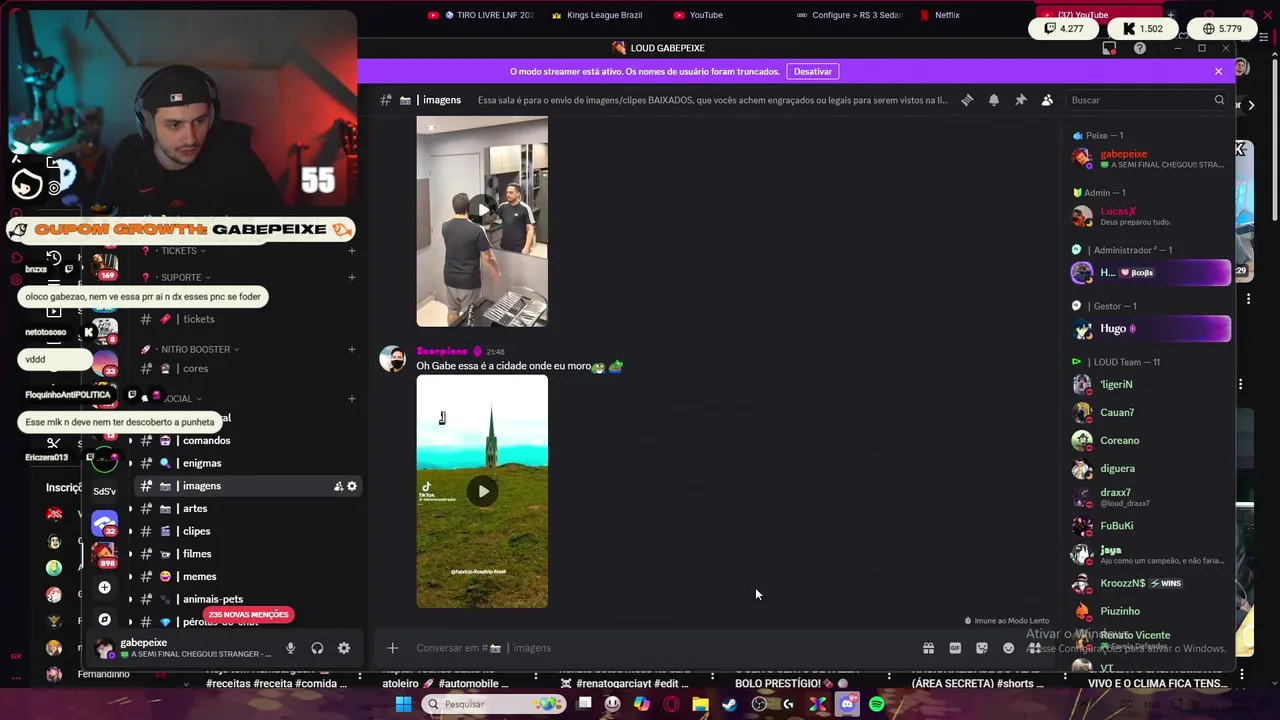The height and width of the screenshot is (720, 1280).
Task: Open Windows Start button on taskbar
Action: 403,704
